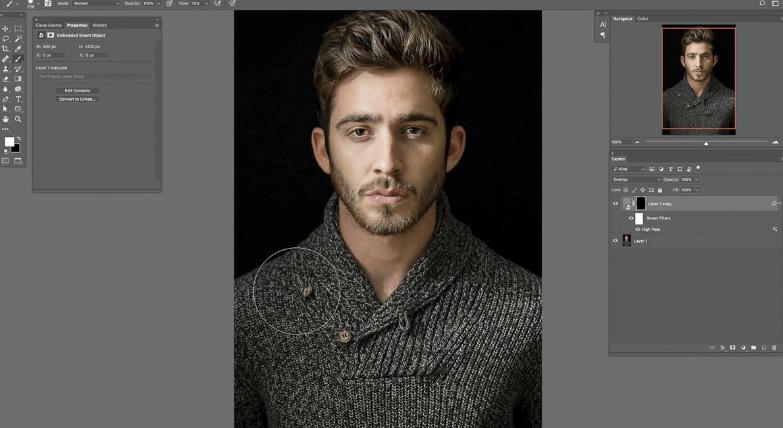Viewport: 783px width, 428px height.
Task: Open the Overlay blend mode dropdown
Action: (x=636, y=180)
